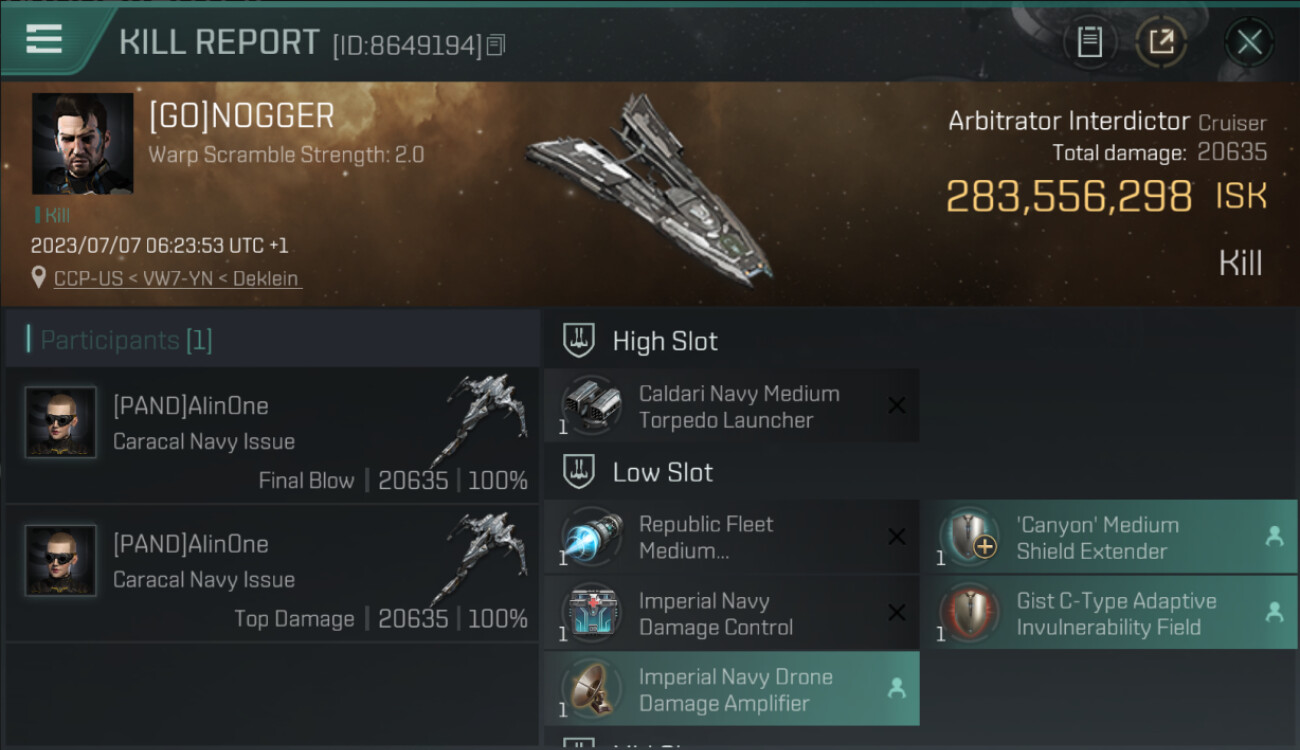Click the 'Canyon' Medium Shield Extender icon
The image size is (1300, 750).
click(968, 537)
